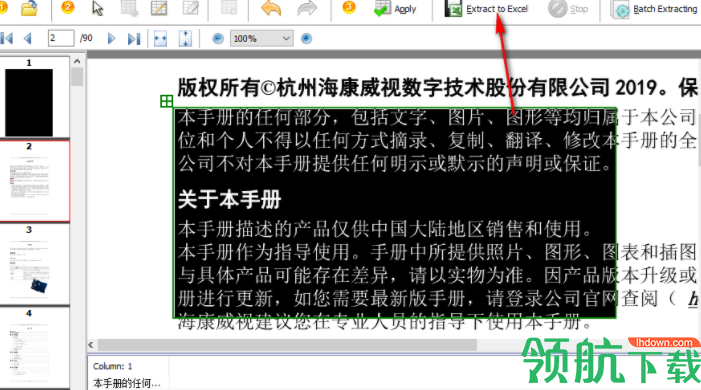Click the thumbnail panel scrollbar thumb

pyautogui.click(x=77, y=76)
